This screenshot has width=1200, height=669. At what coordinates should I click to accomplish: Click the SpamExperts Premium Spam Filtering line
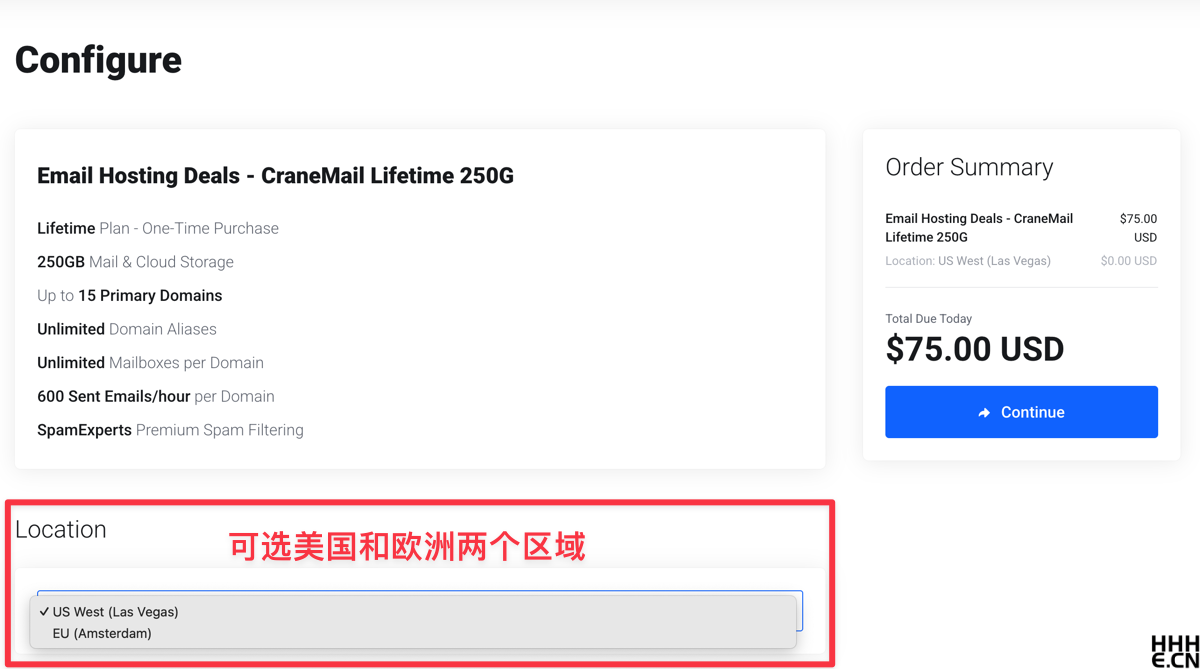pos(170,430)
